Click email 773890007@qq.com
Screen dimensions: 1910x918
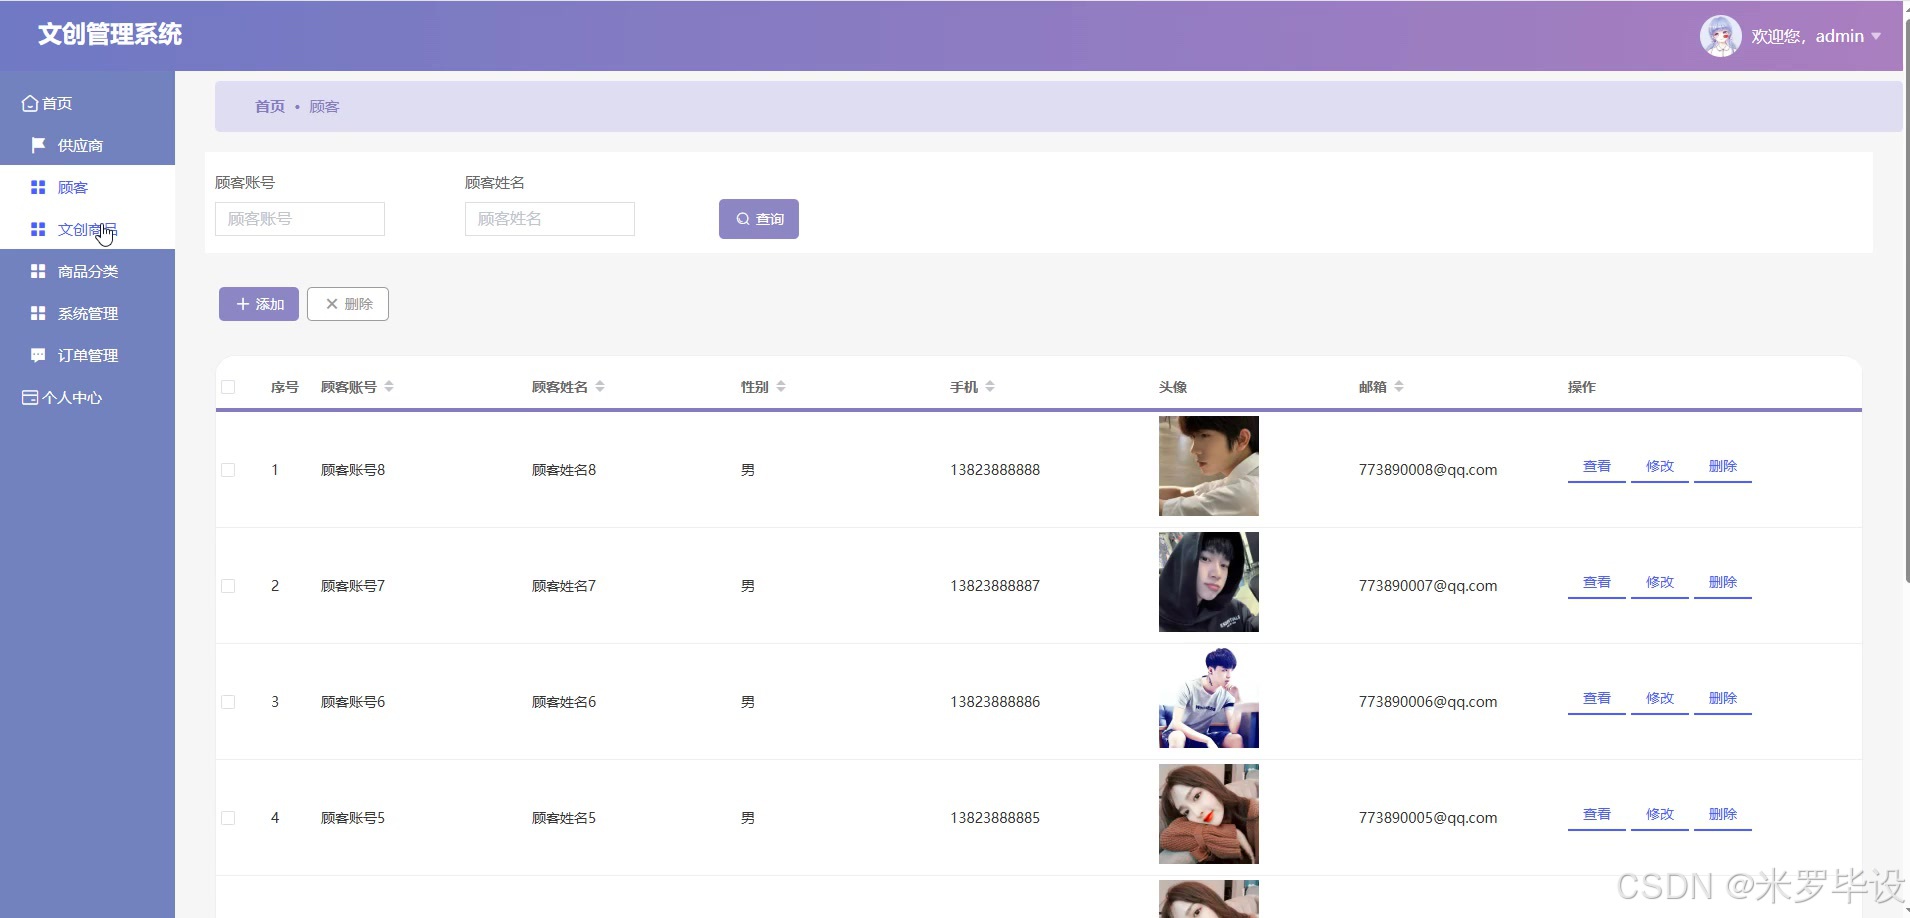[1428, 586]
